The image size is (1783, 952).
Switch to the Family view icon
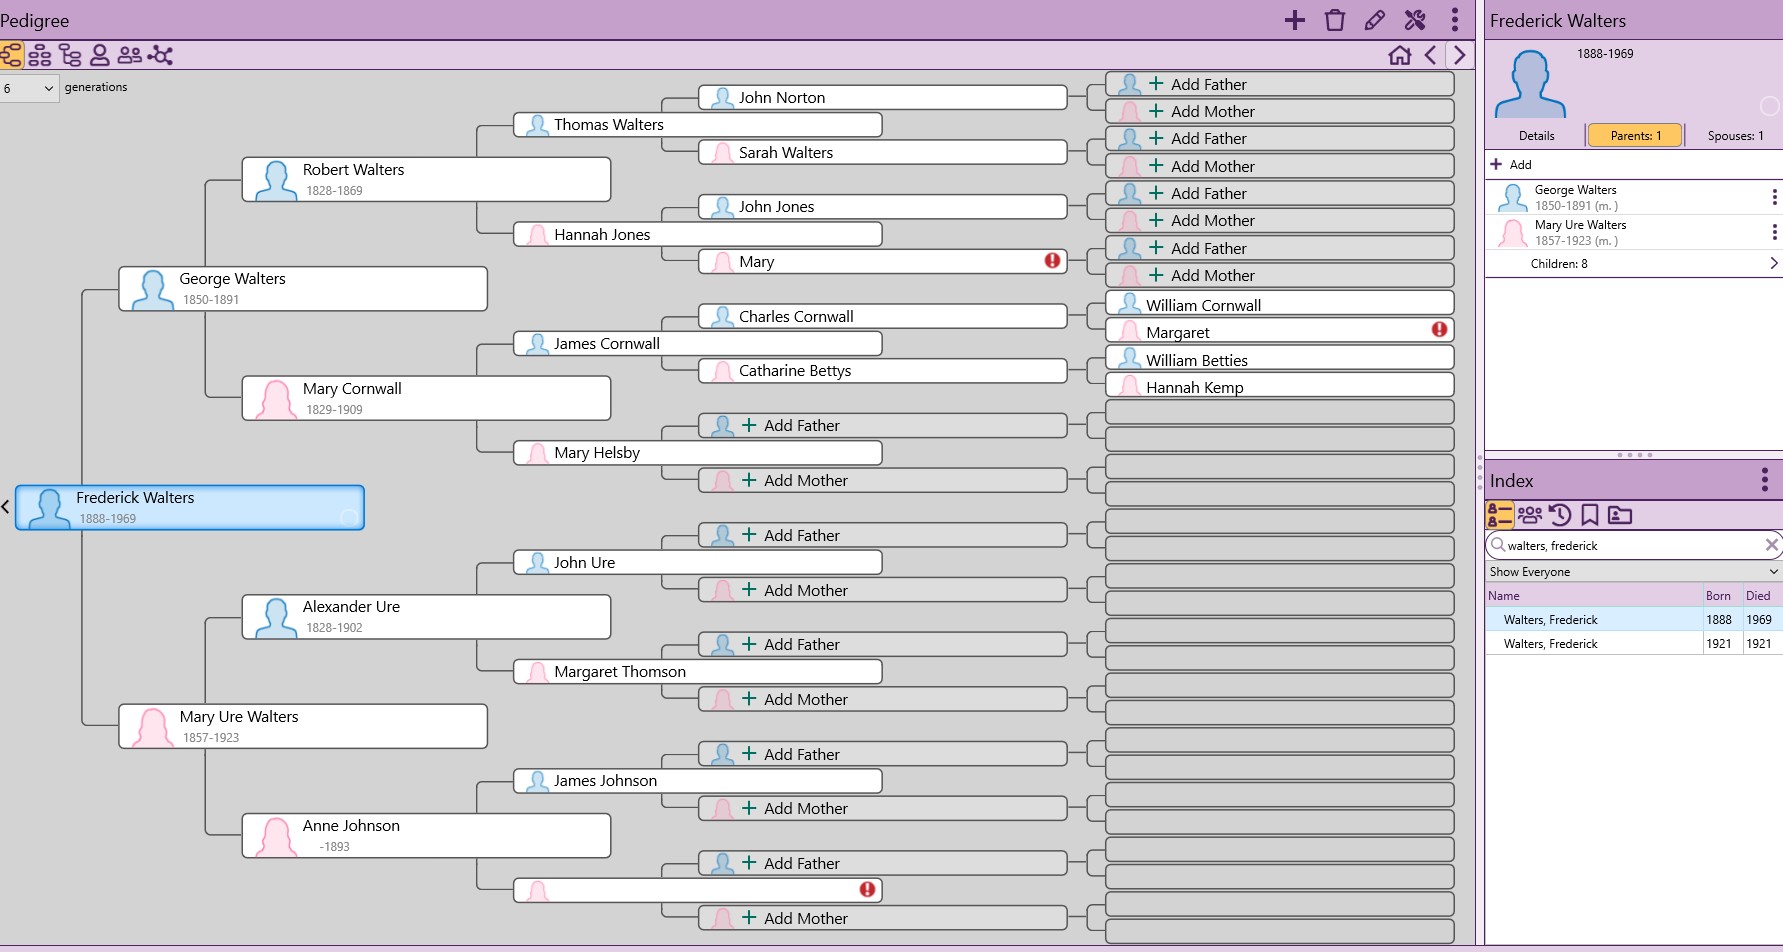pos(40,55)
